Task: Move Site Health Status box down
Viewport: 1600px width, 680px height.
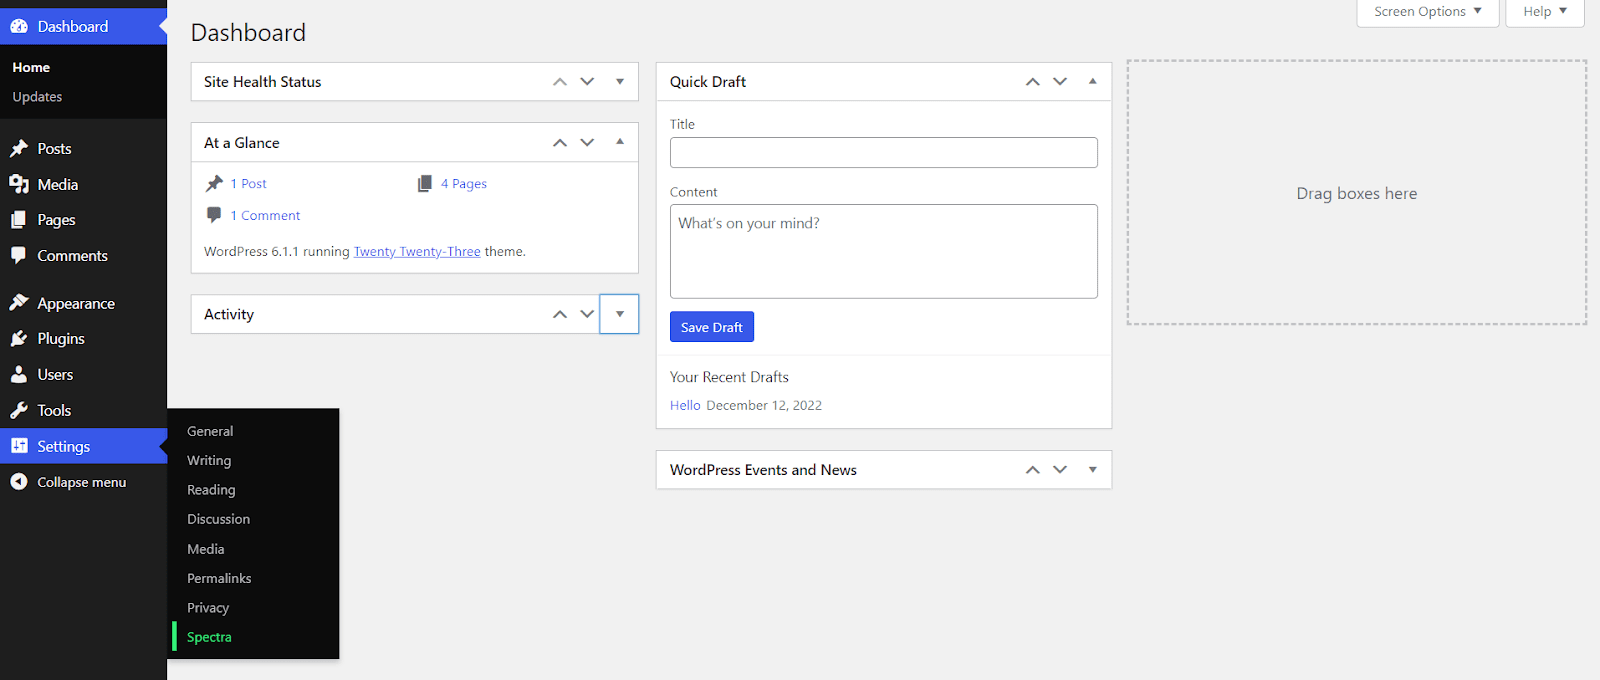Action: (x=587, y=82)
